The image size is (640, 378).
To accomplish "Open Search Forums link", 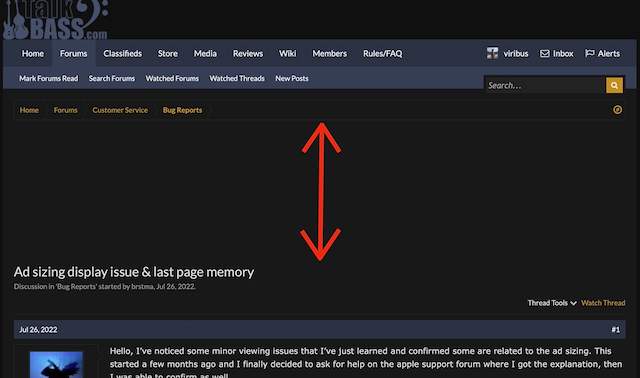I will pyautogui.click(x=112, y=78).
